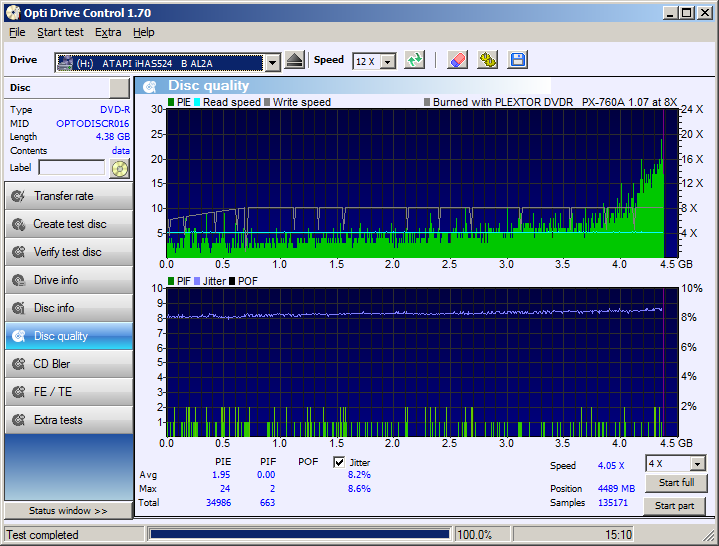
Task: Click the Burned with PLEXTOR DVDR text
Action: pyautogui.click(x=503, y=102)
